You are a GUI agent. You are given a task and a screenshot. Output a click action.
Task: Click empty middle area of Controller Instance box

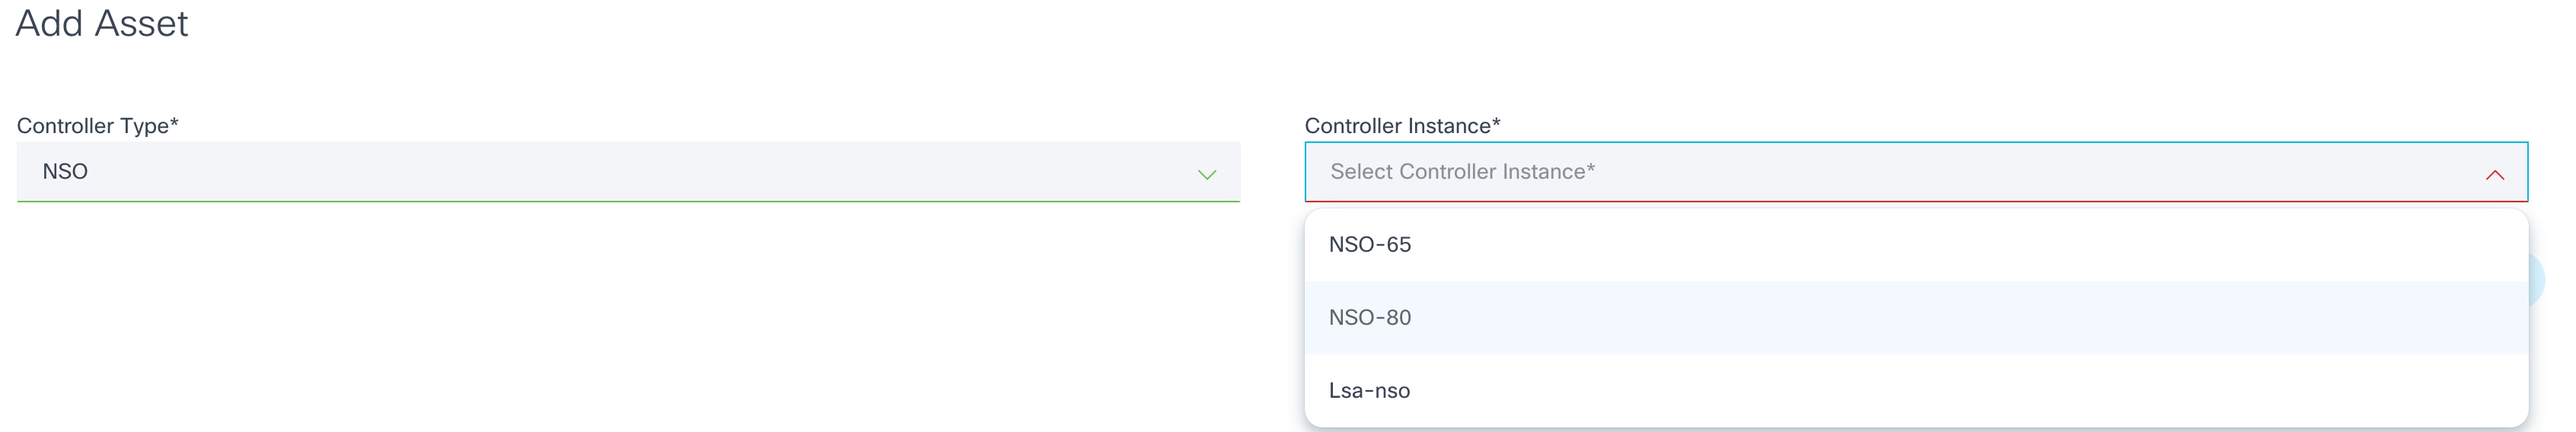(2000, 172)
